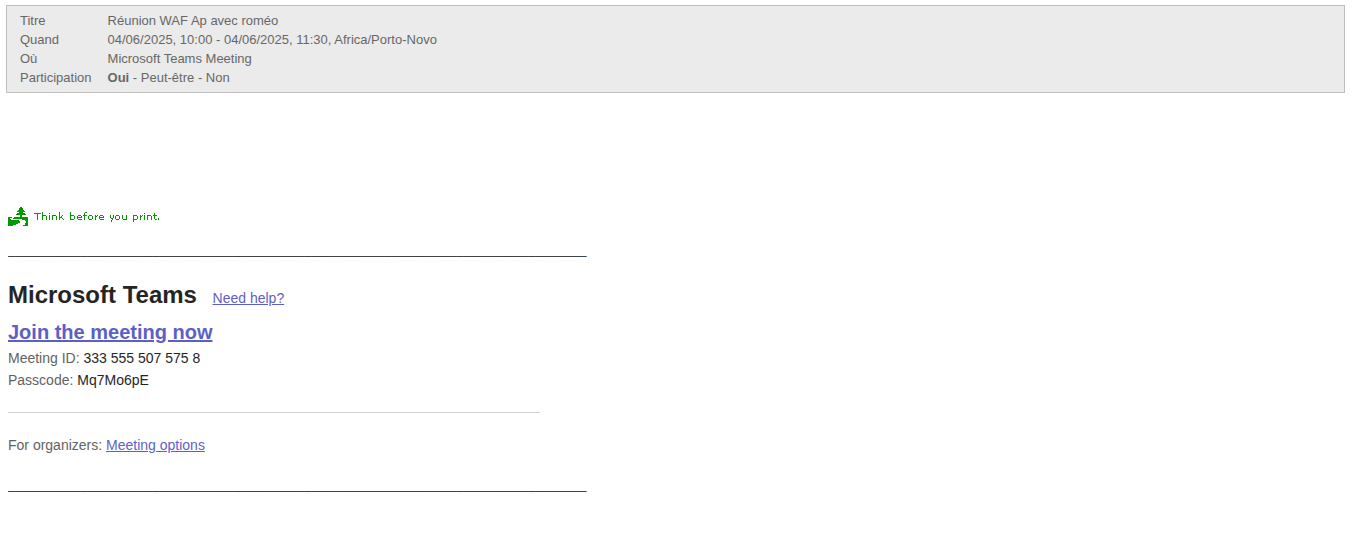
Task: Open the Need help? link
Action: point(248,298)
